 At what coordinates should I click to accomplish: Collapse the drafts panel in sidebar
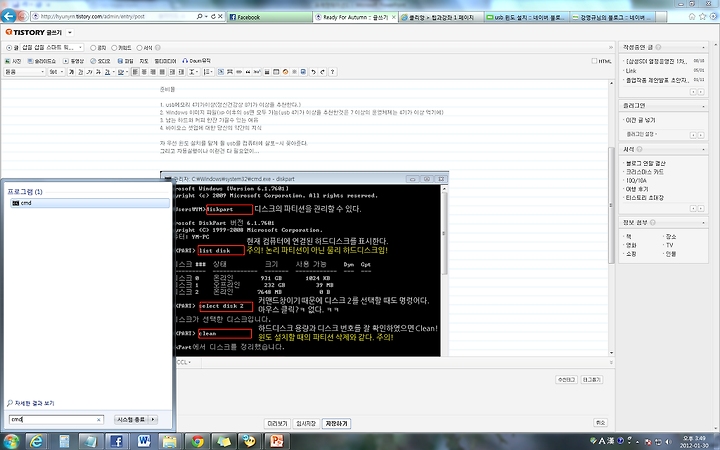703,47
